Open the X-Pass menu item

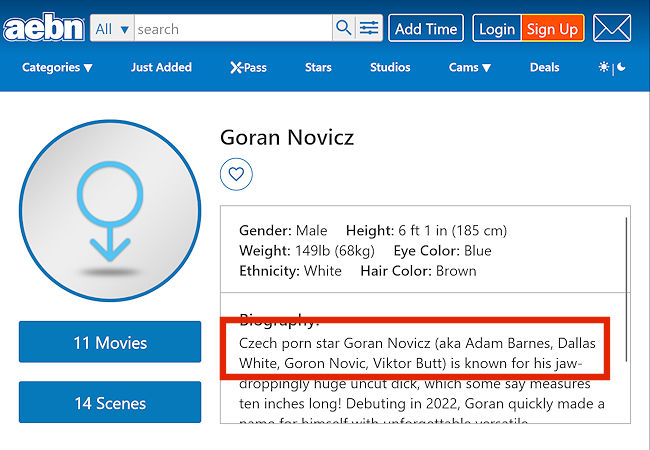point(248,68)
